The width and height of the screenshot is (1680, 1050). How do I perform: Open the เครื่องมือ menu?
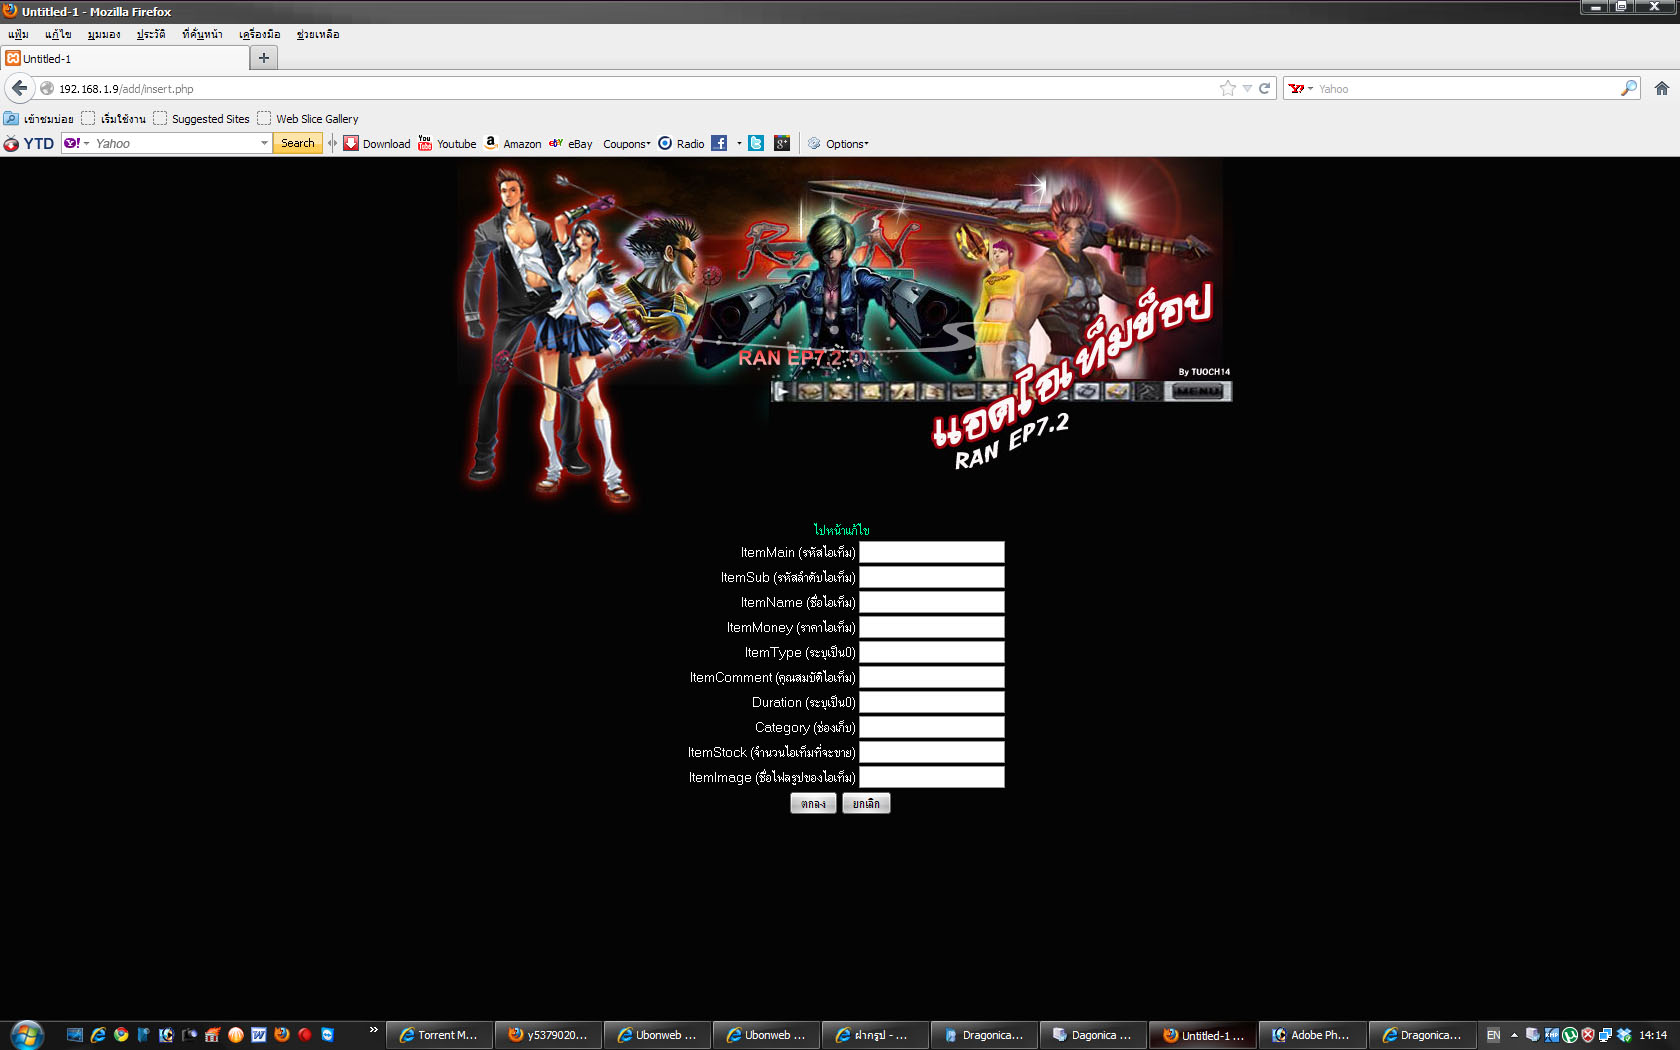(259, 34)
